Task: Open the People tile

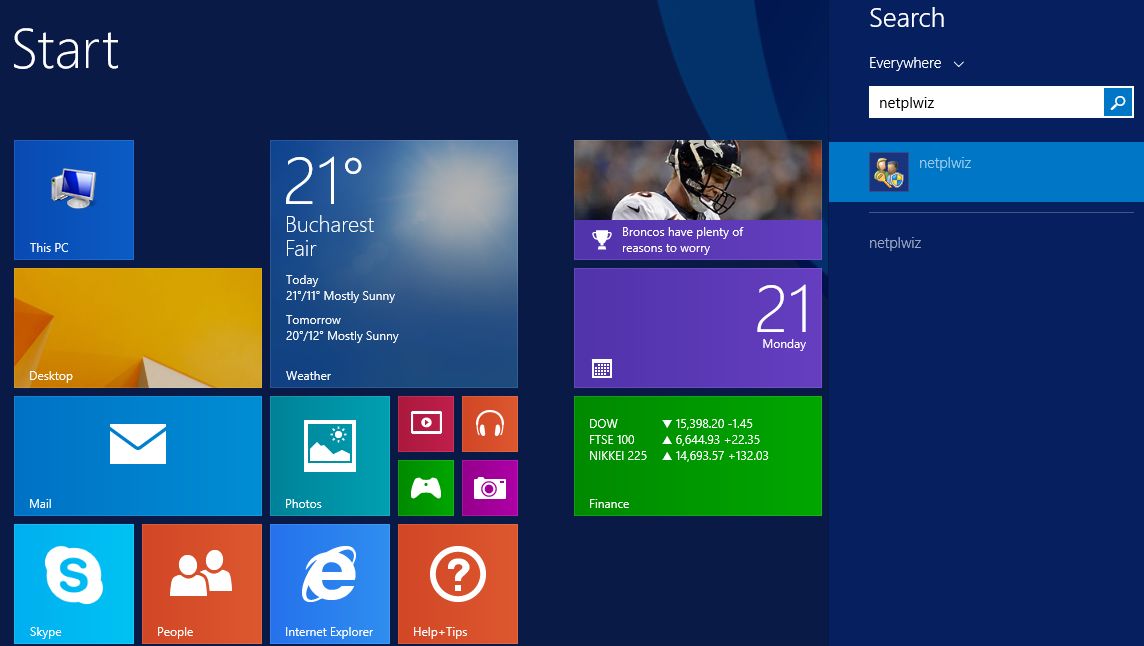Action: pos(201,584)
